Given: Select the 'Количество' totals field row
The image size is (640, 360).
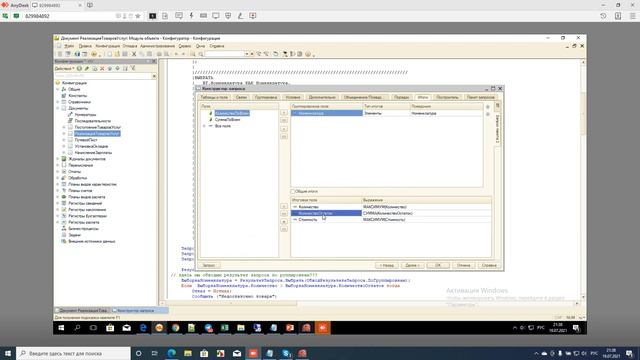Looking at the screenshot, I should pyautogui.click(x=391, y=207).
